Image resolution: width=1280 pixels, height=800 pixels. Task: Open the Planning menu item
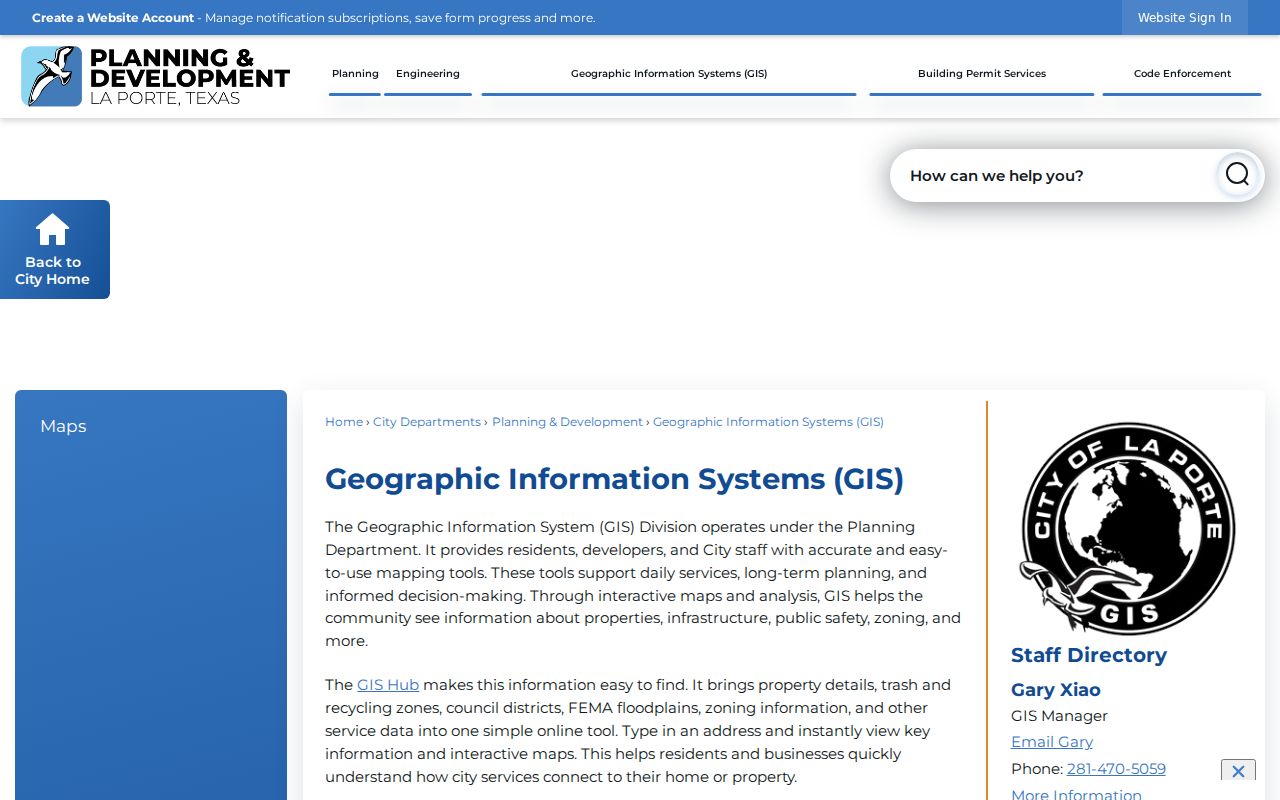point(355,74)
